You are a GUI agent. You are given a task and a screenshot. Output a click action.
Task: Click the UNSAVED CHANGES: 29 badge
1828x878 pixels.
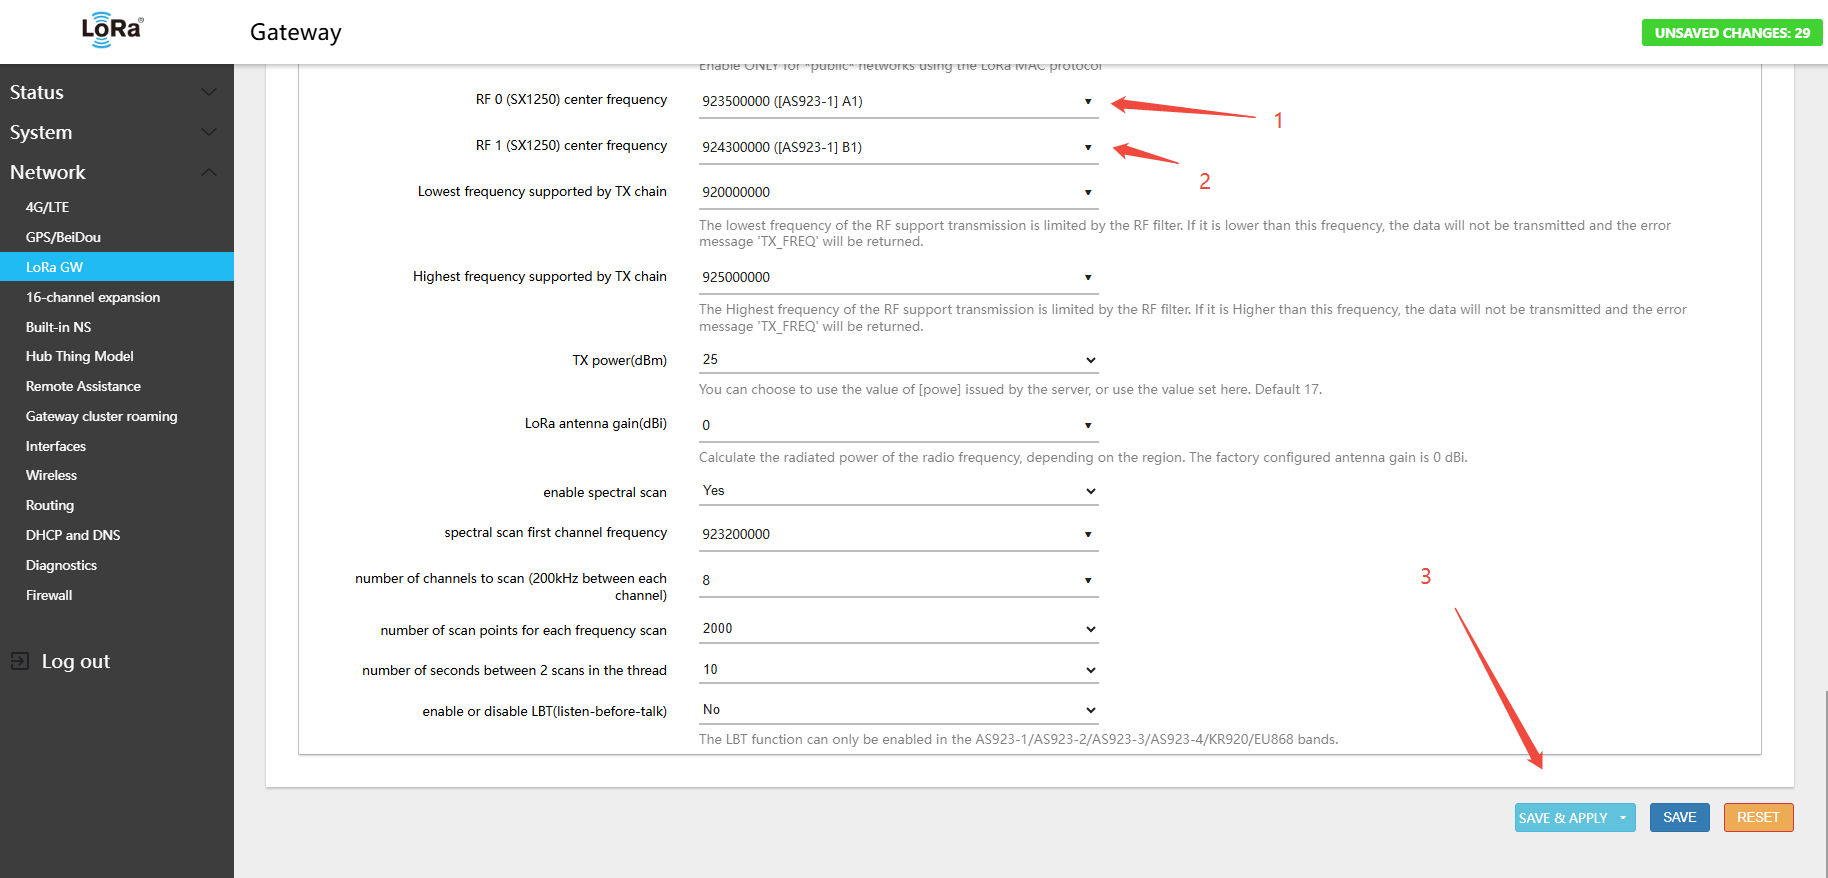pyautogui.click(x=1731, y=33)
